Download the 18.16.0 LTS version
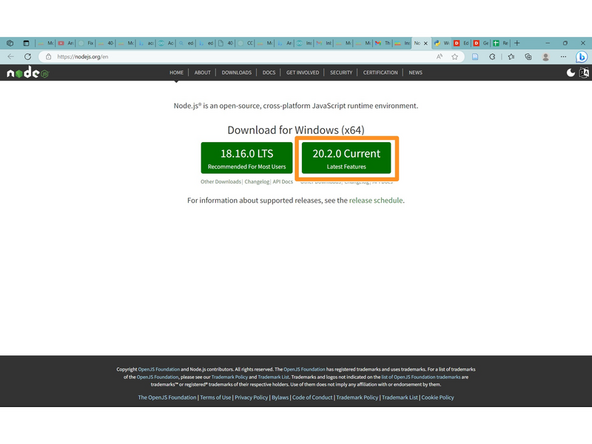Image resolution: width=592 pixels, height=444 pixels. click(x=247, y=158)
